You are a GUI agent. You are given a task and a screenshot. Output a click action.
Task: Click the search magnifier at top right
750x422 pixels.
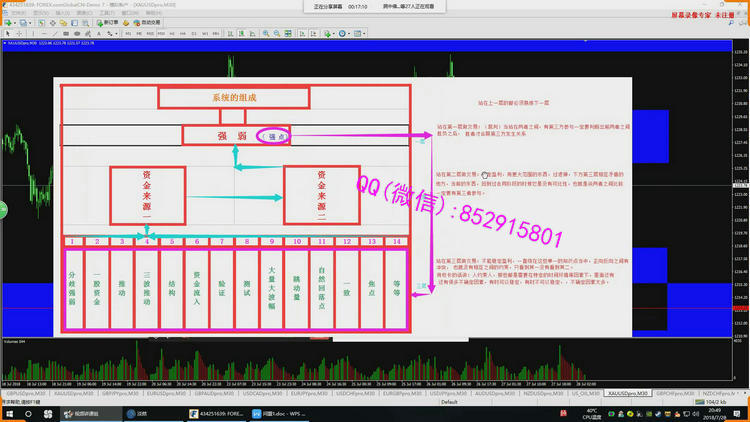pyautogui.click(x=731, y=22)
